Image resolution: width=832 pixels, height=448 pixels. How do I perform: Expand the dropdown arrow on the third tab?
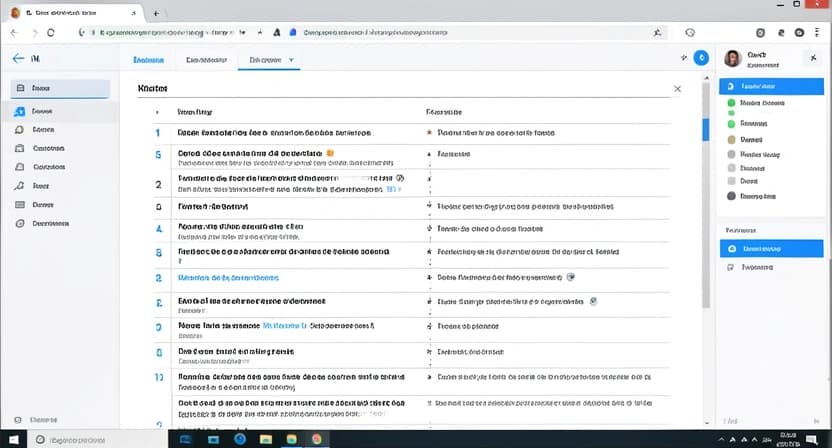pyautogui.click(x=291, y=60)
